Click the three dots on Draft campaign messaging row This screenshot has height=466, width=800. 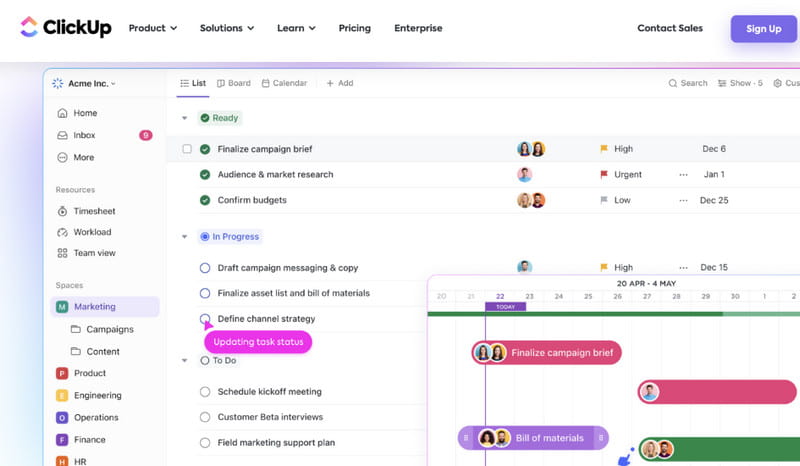[x=684, y=267]
